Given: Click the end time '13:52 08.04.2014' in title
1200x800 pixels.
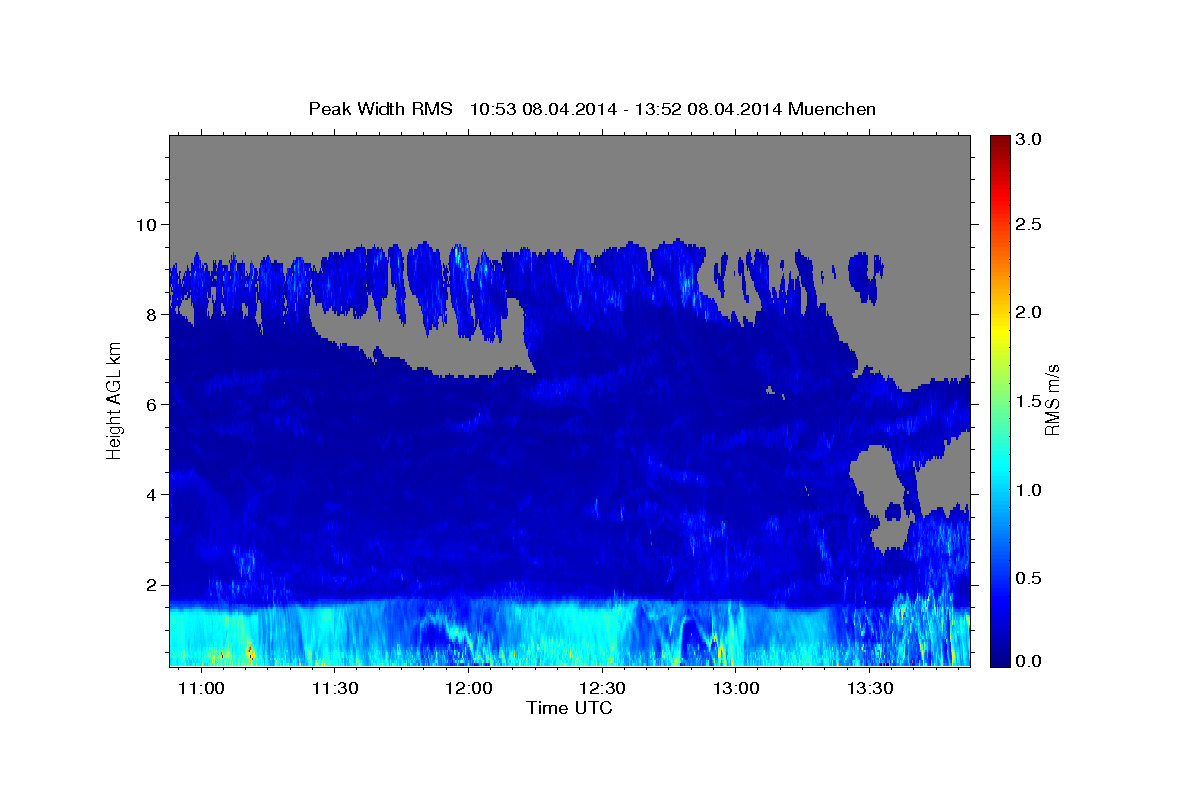Looking at the screenshot, I should (x=707, y=109).
